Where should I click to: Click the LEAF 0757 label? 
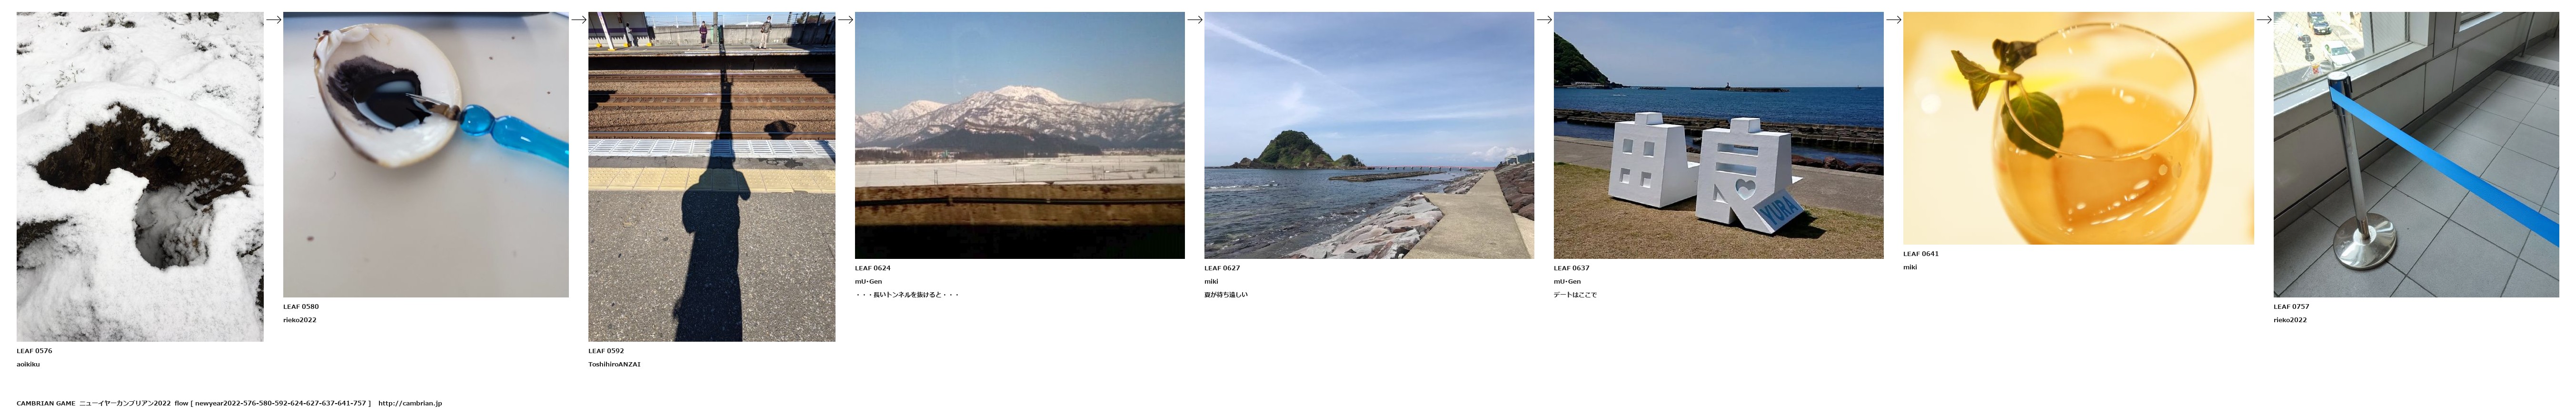click(x=2291, y=307)
